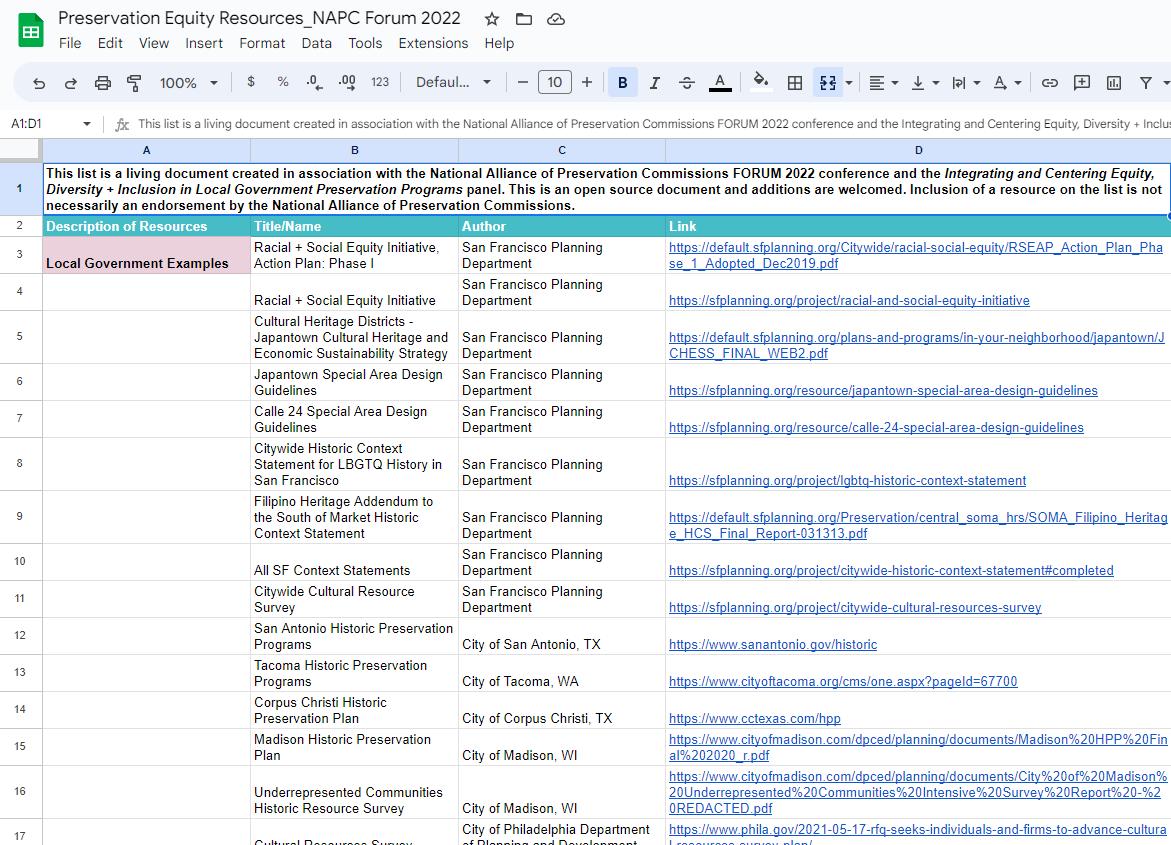Toggle italic text formatting
Viewport: 1171px width, 845px height.
click(x=654, y=83)
